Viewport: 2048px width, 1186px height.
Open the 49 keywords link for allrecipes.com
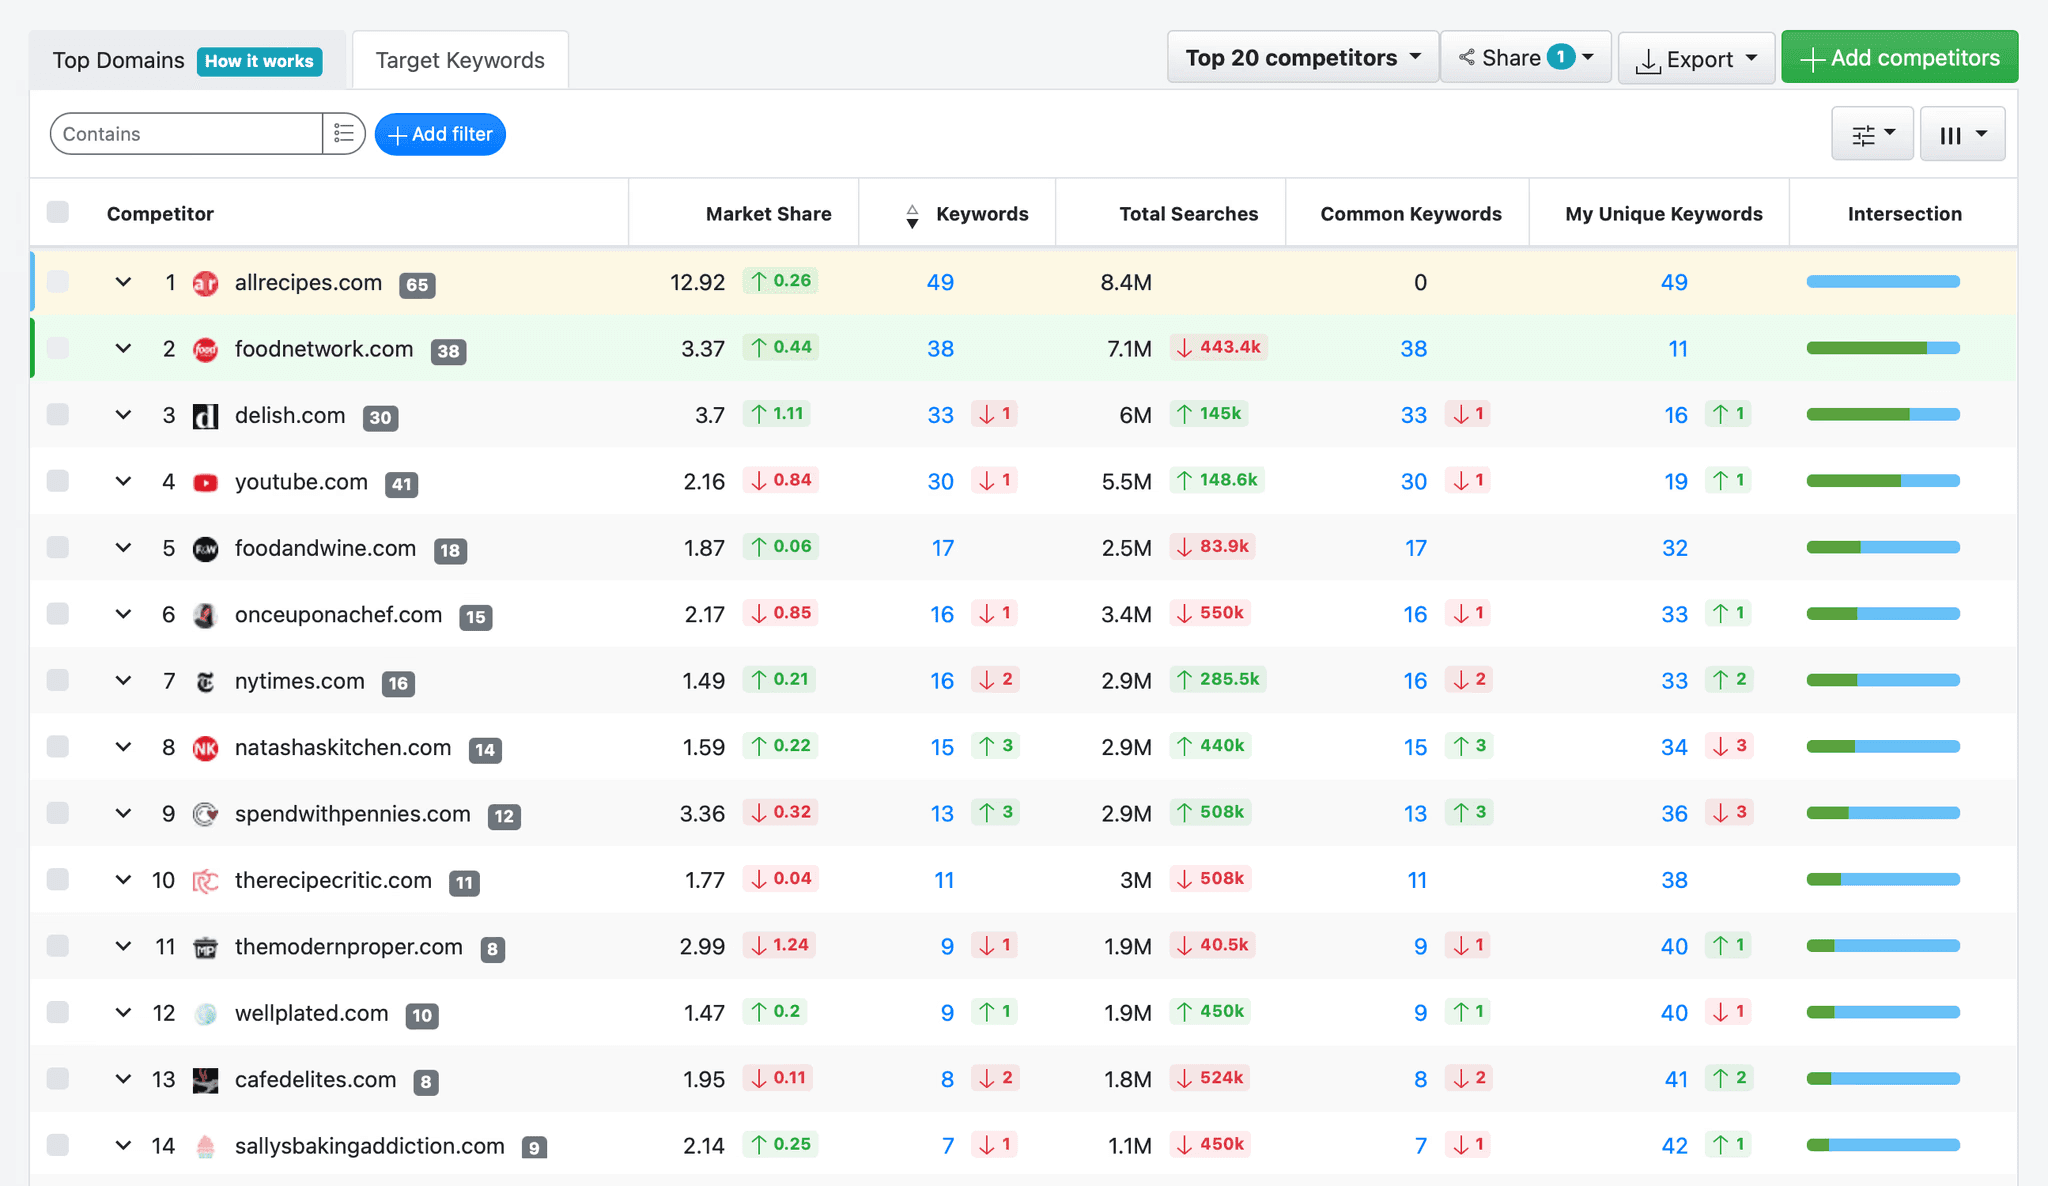pyautogui.click(x=939, y=282)
